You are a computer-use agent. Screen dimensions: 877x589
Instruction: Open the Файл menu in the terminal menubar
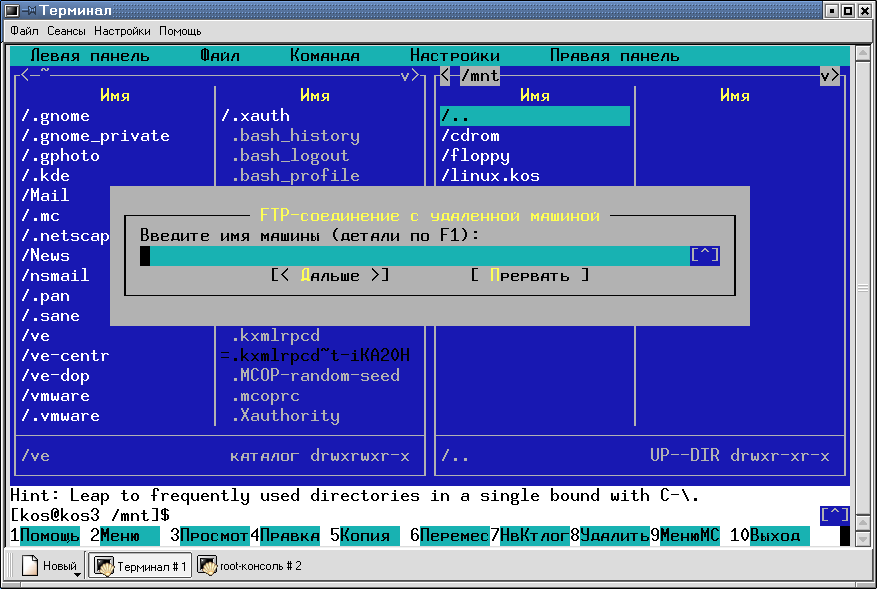pyautogui.click(x=24, y=31)
